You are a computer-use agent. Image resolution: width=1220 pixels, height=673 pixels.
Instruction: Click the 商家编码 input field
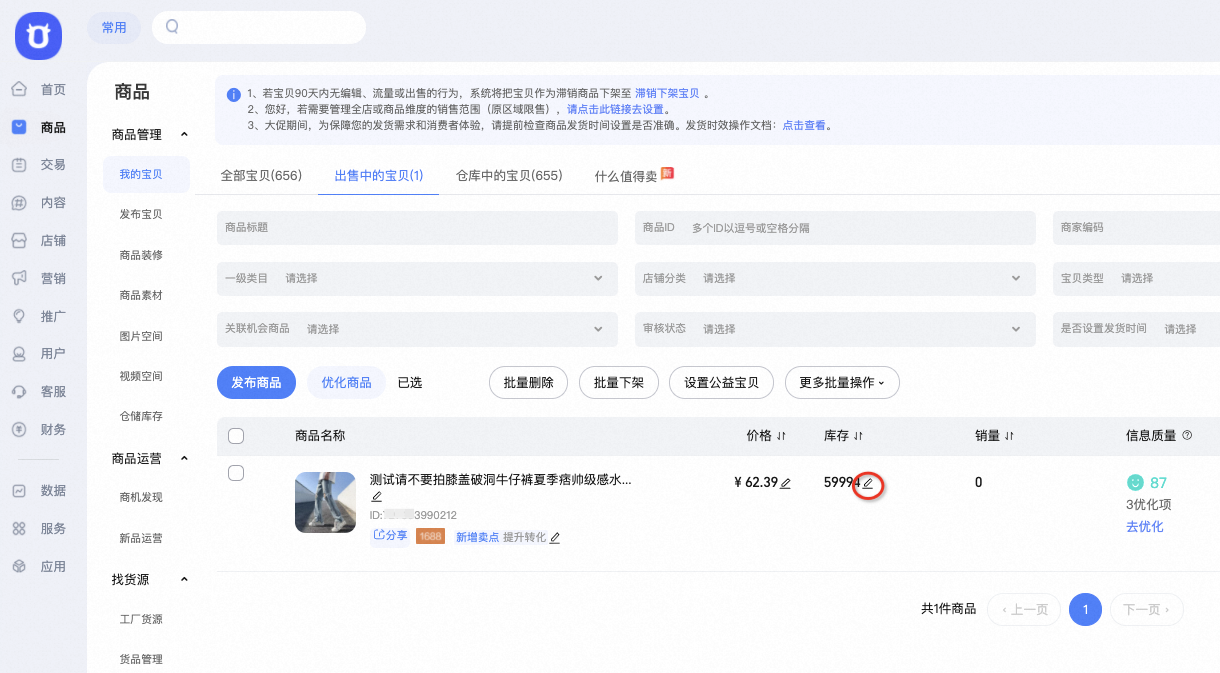[1136, 228]
